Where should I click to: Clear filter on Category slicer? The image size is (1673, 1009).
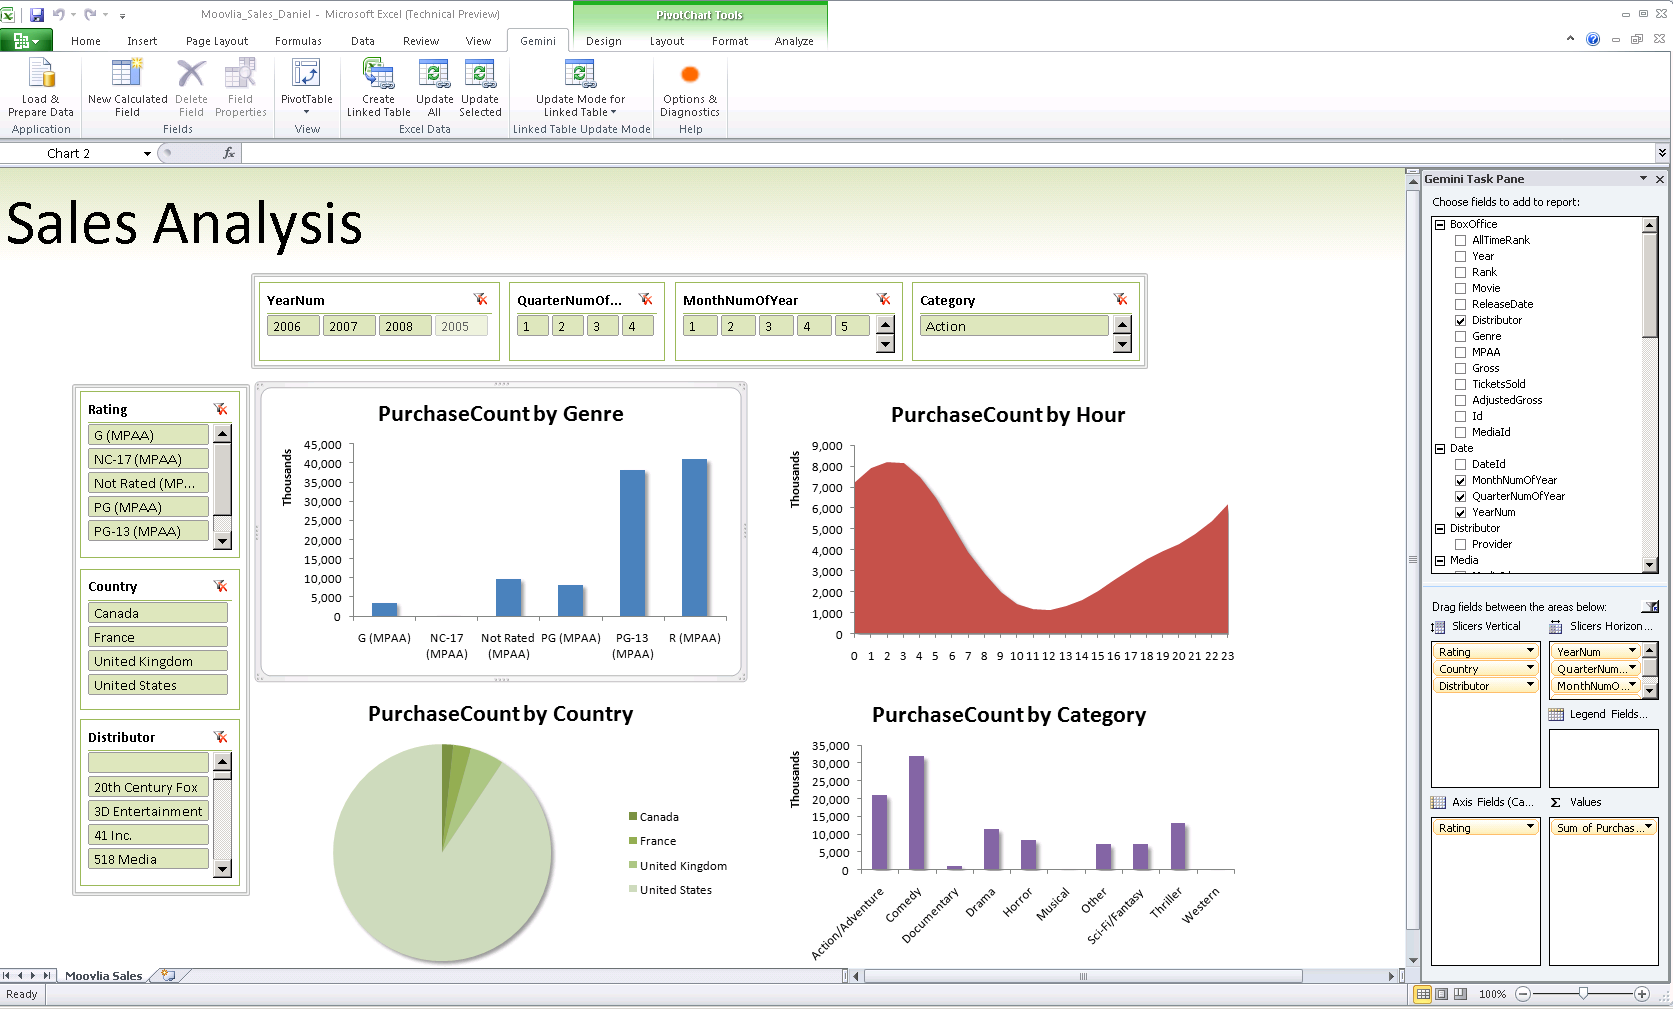(x=1121, y=299)
